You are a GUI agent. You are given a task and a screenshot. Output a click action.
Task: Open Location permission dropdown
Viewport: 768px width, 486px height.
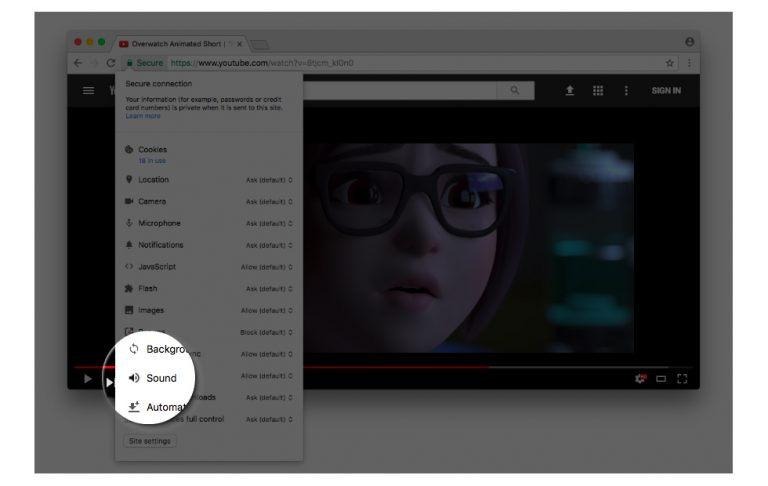[x=269, y=180]
